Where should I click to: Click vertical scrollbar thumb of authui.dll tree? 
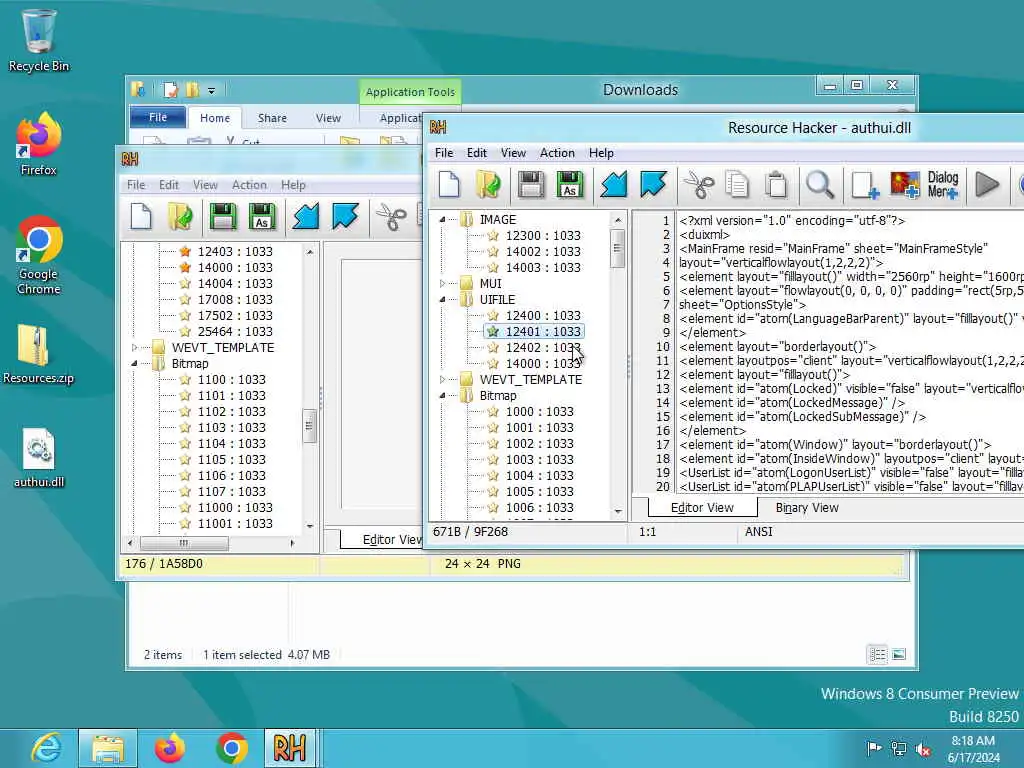point(617,248)
